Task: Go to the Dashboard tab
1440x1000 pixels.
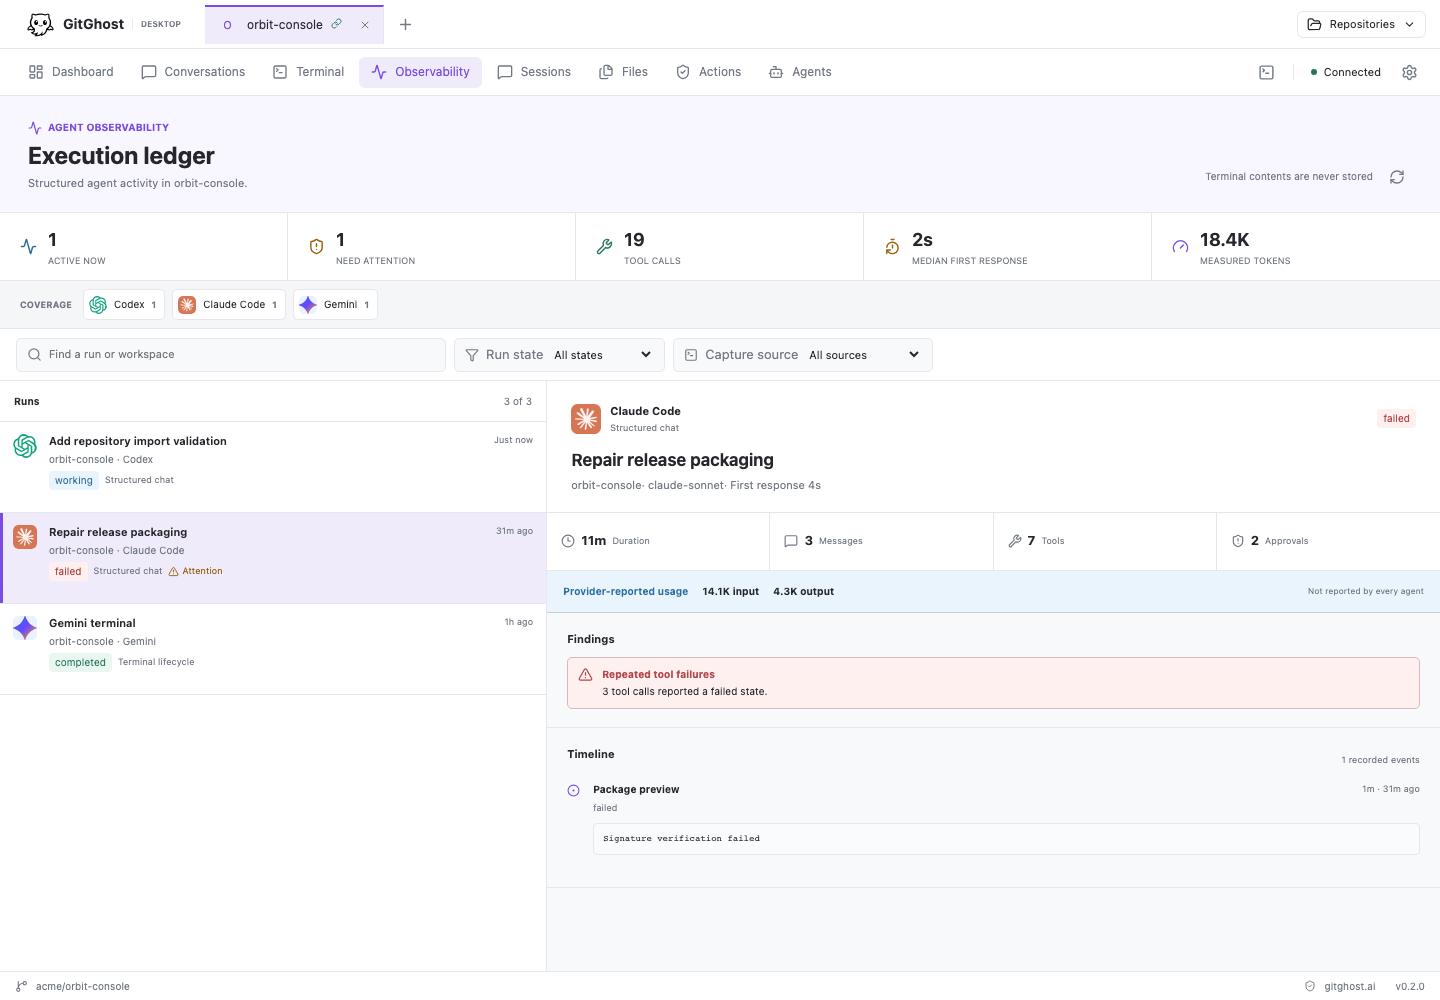Action: (x=71, y=72)
